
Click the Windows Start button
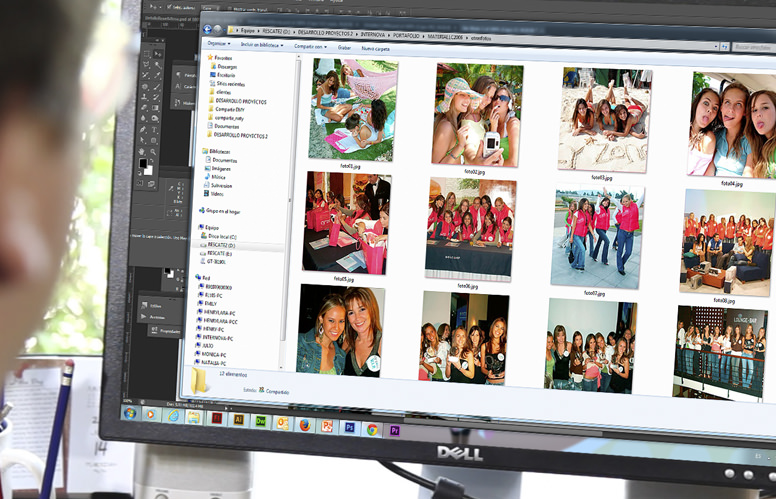[130, 413]
